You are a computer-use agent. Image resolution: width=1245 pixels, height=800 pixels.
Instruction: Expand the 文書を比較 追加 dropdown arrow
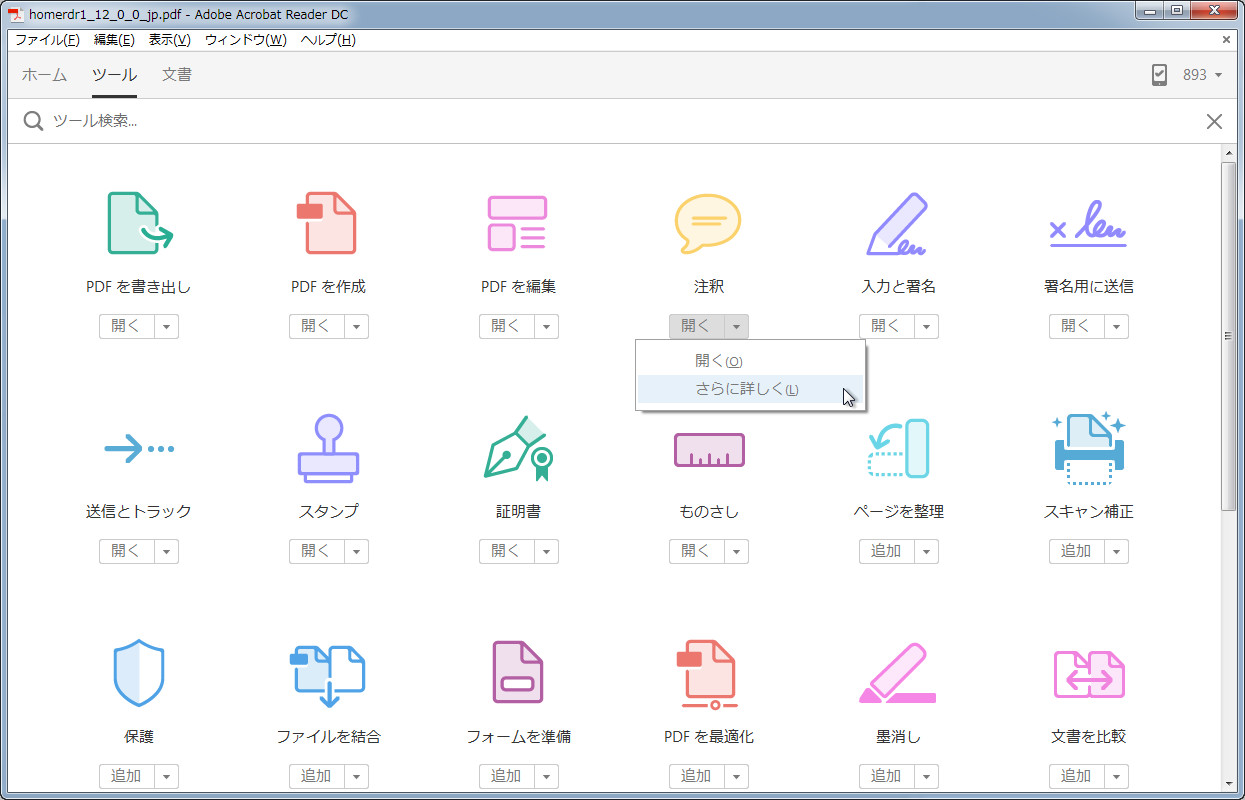click(x=1116, y=776)
